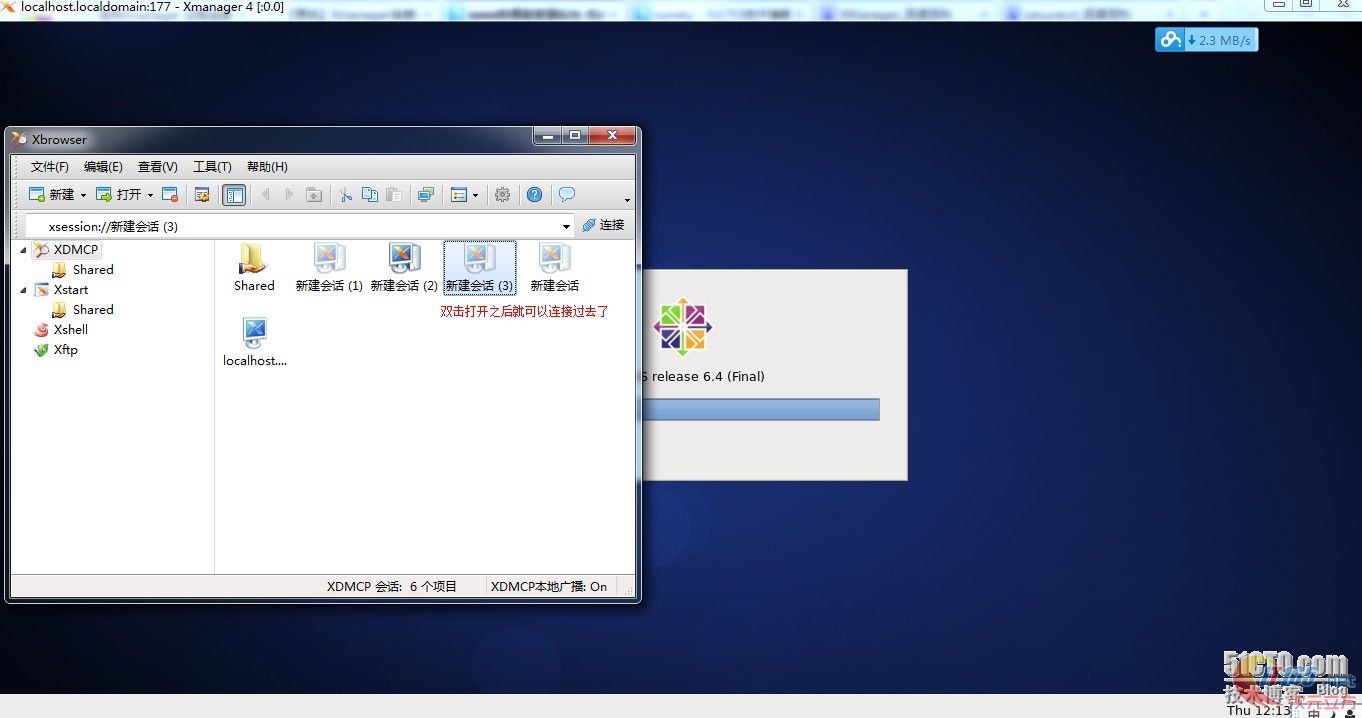
Task: Select the 新建会话 (2) session icon
Action: 404,267
